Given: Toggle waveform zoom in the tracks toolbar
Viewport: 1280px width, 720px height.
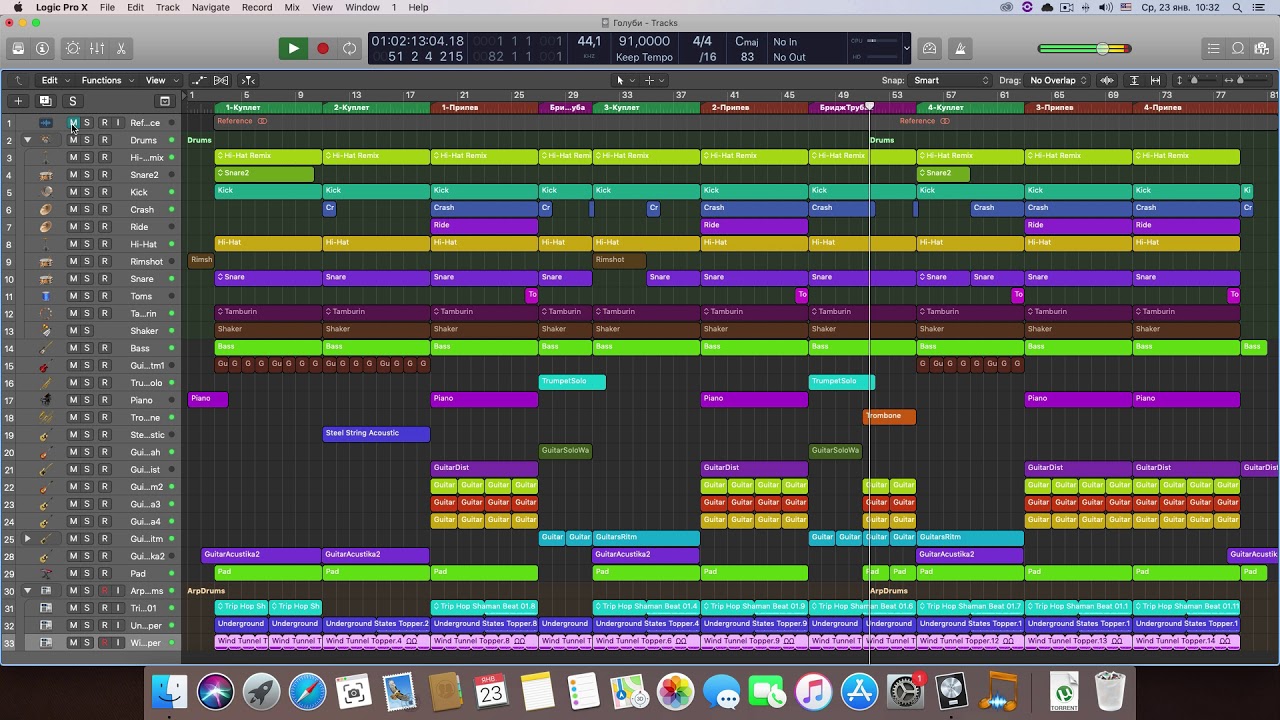Looking at the screenshot, I should (1107, 80).
